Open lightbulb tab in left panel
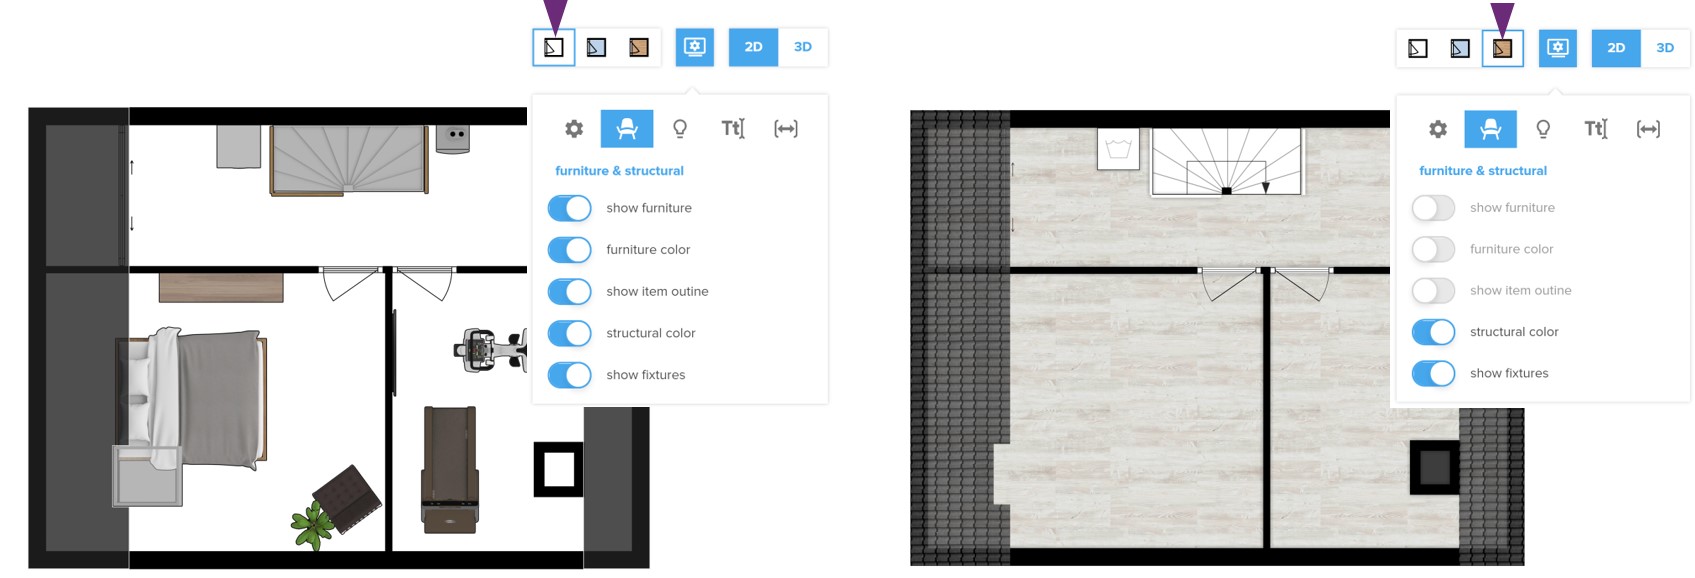Screen dimensions: 1695x578 (x=680, y=129)
